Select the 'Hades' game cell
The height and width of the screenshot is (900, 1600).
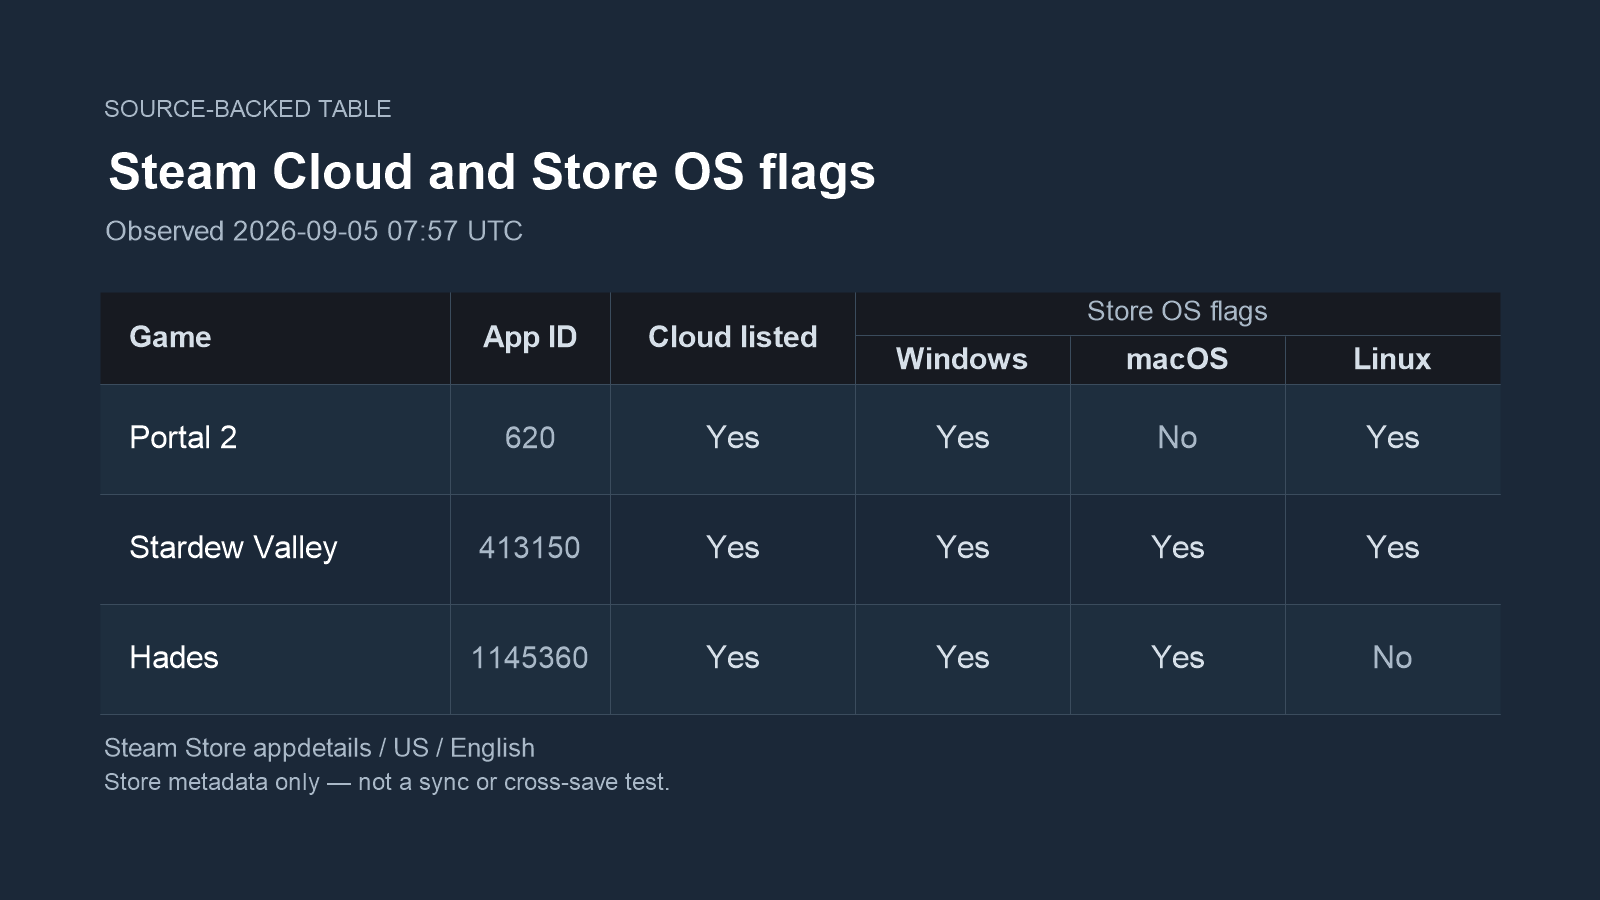click(x=275, y=659)
